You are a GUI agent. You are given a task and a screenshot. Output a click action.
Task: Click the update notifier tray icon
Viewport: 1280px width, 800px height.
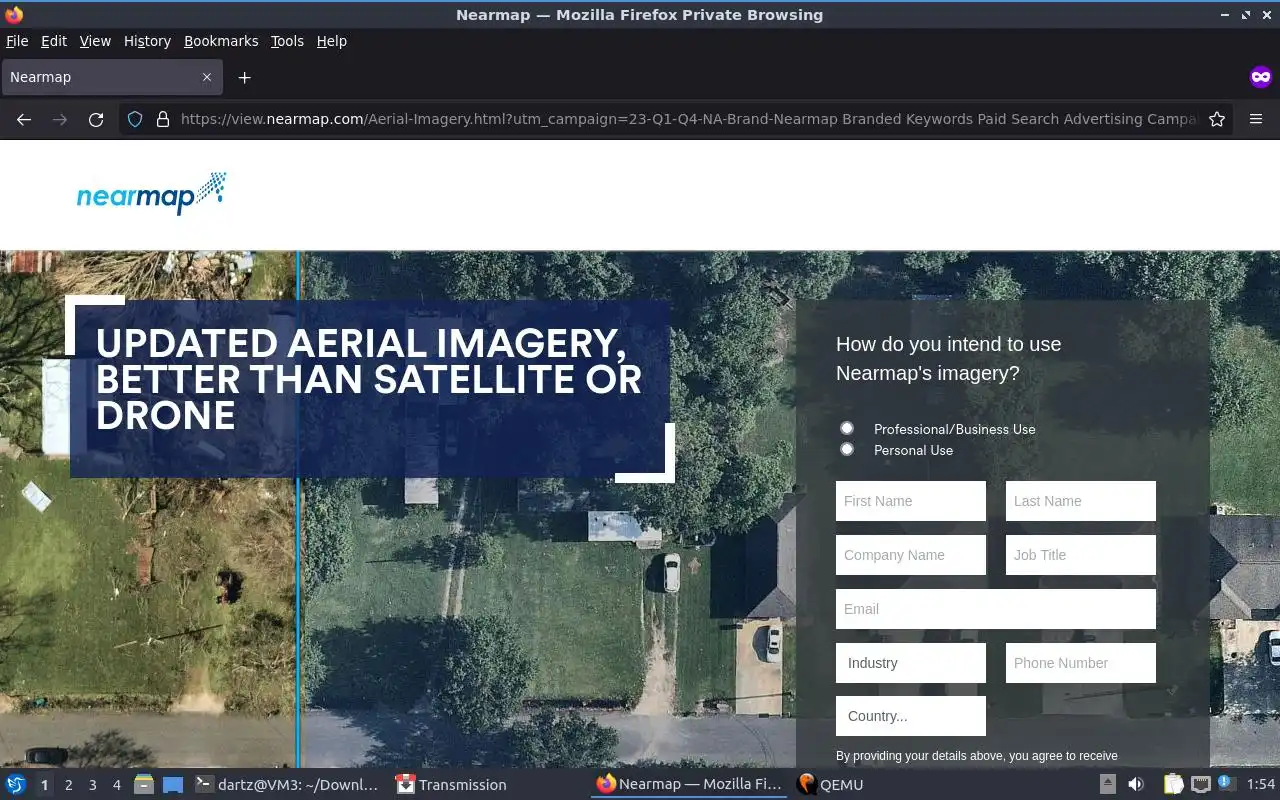click(1226, 785)
